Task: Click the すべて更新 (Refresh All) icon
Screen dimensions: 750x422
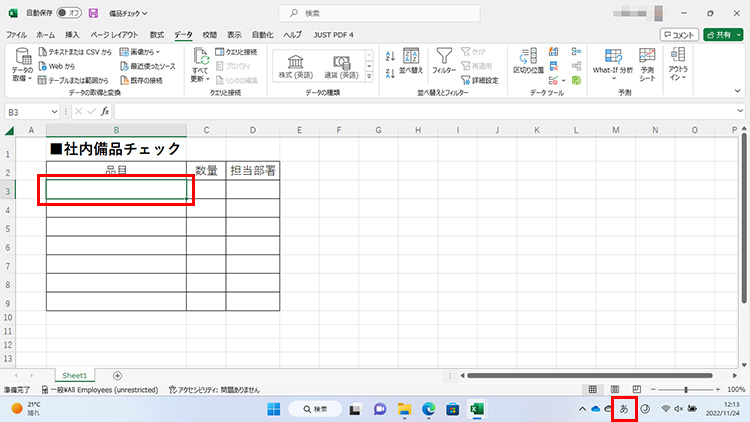Action: coord(200,65)
